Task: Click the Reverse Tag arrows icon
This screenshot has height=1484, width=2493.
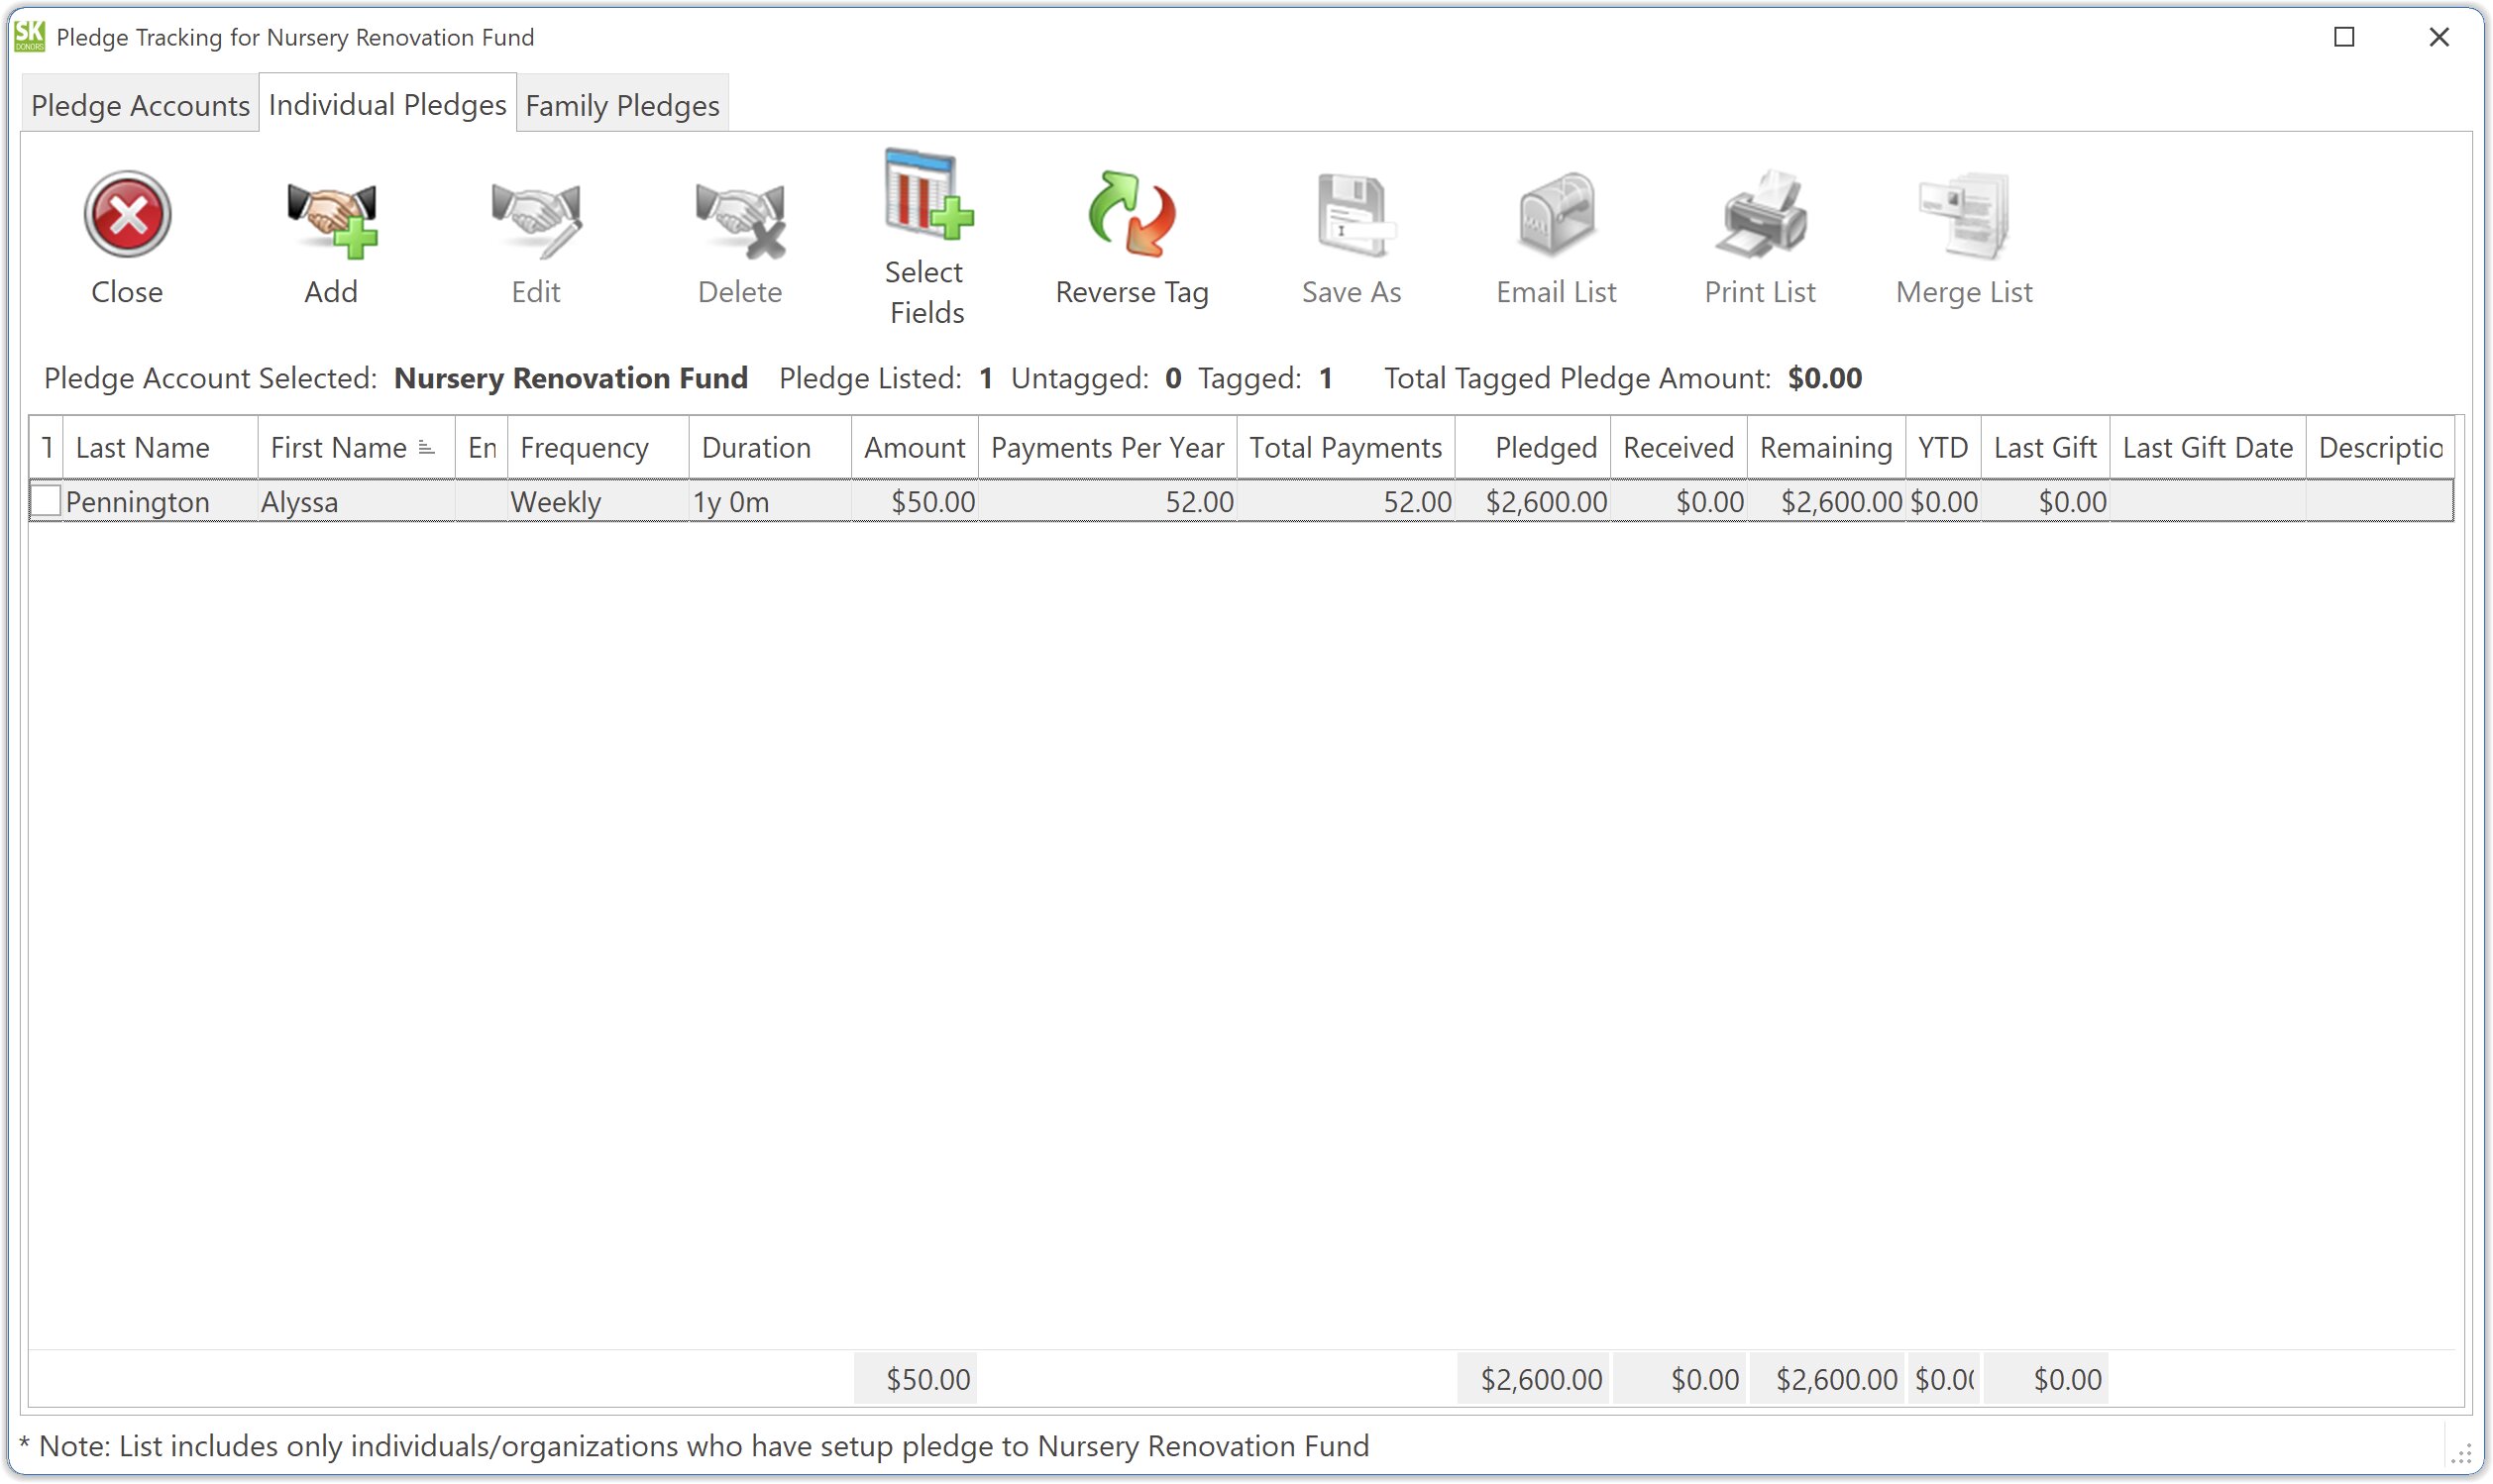Action: [1131, 215]
